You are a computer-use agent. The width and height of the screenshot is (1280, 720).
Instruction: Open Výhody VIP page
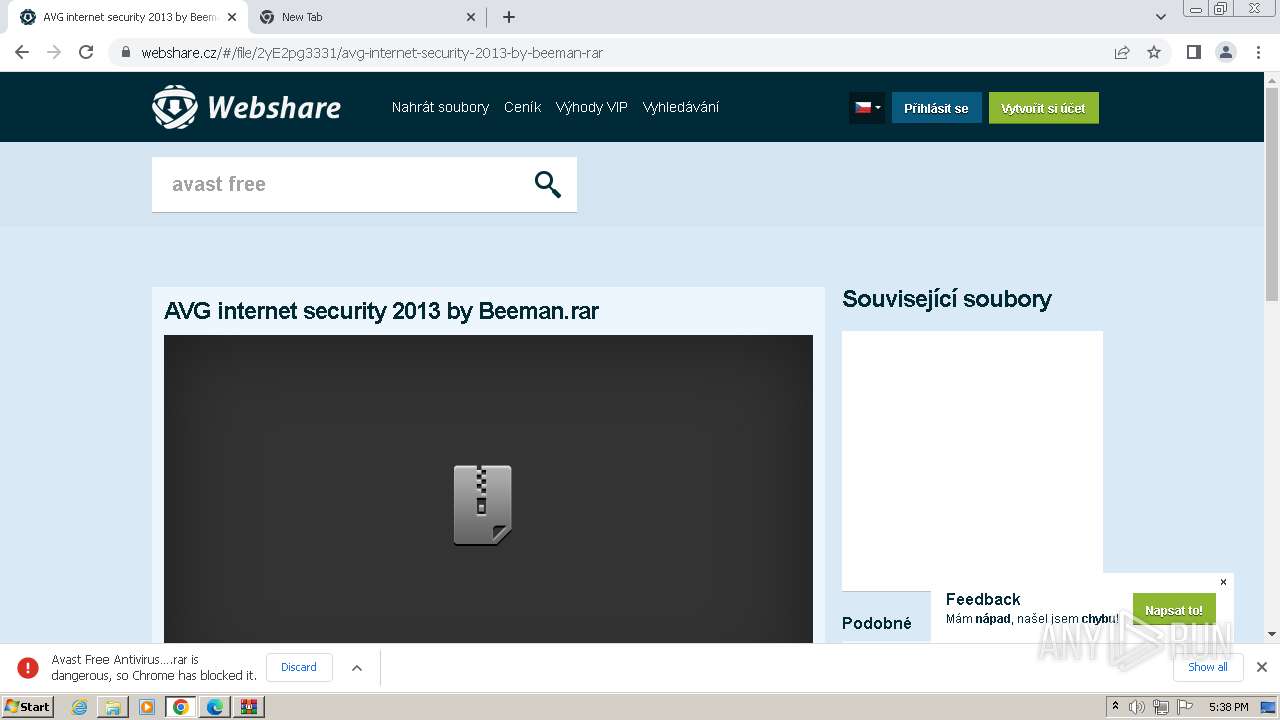tap(592, 107)
